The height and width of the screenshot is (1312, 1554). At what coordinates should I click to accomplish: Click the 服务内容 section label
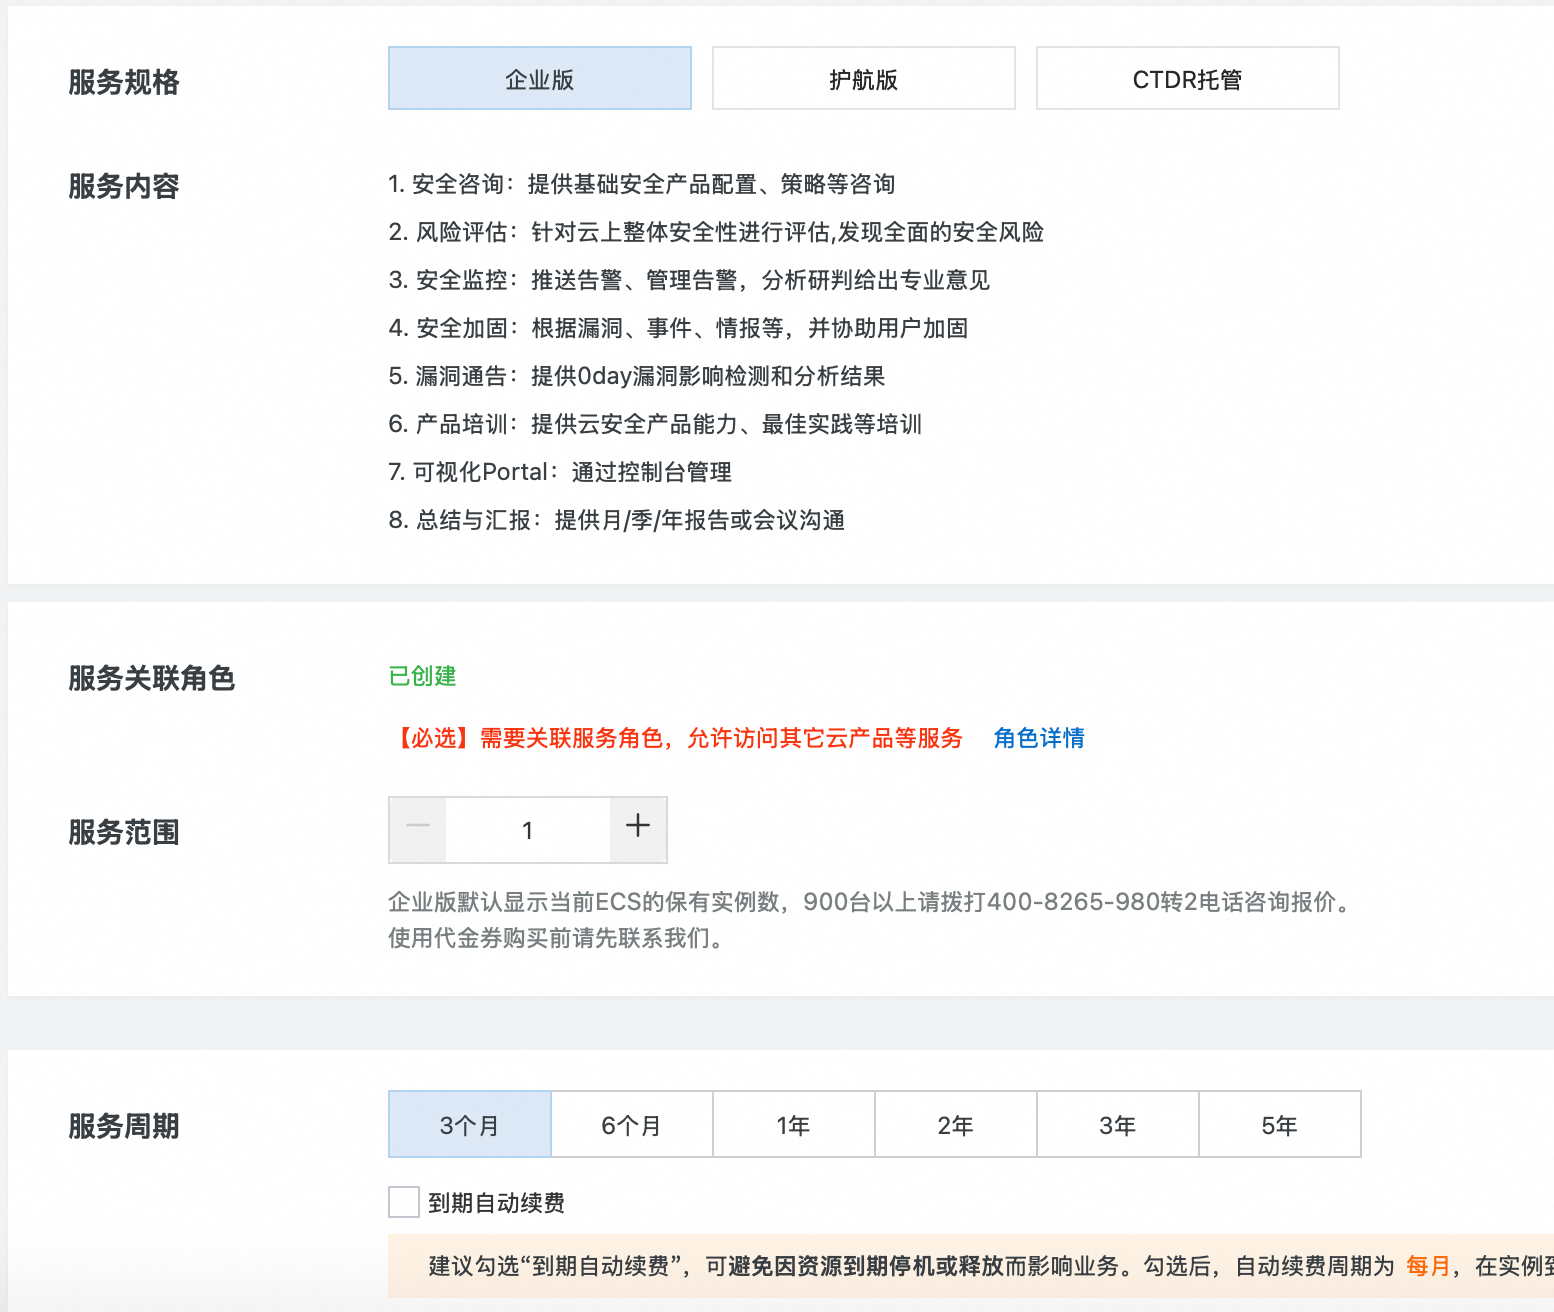coord(124,186)
